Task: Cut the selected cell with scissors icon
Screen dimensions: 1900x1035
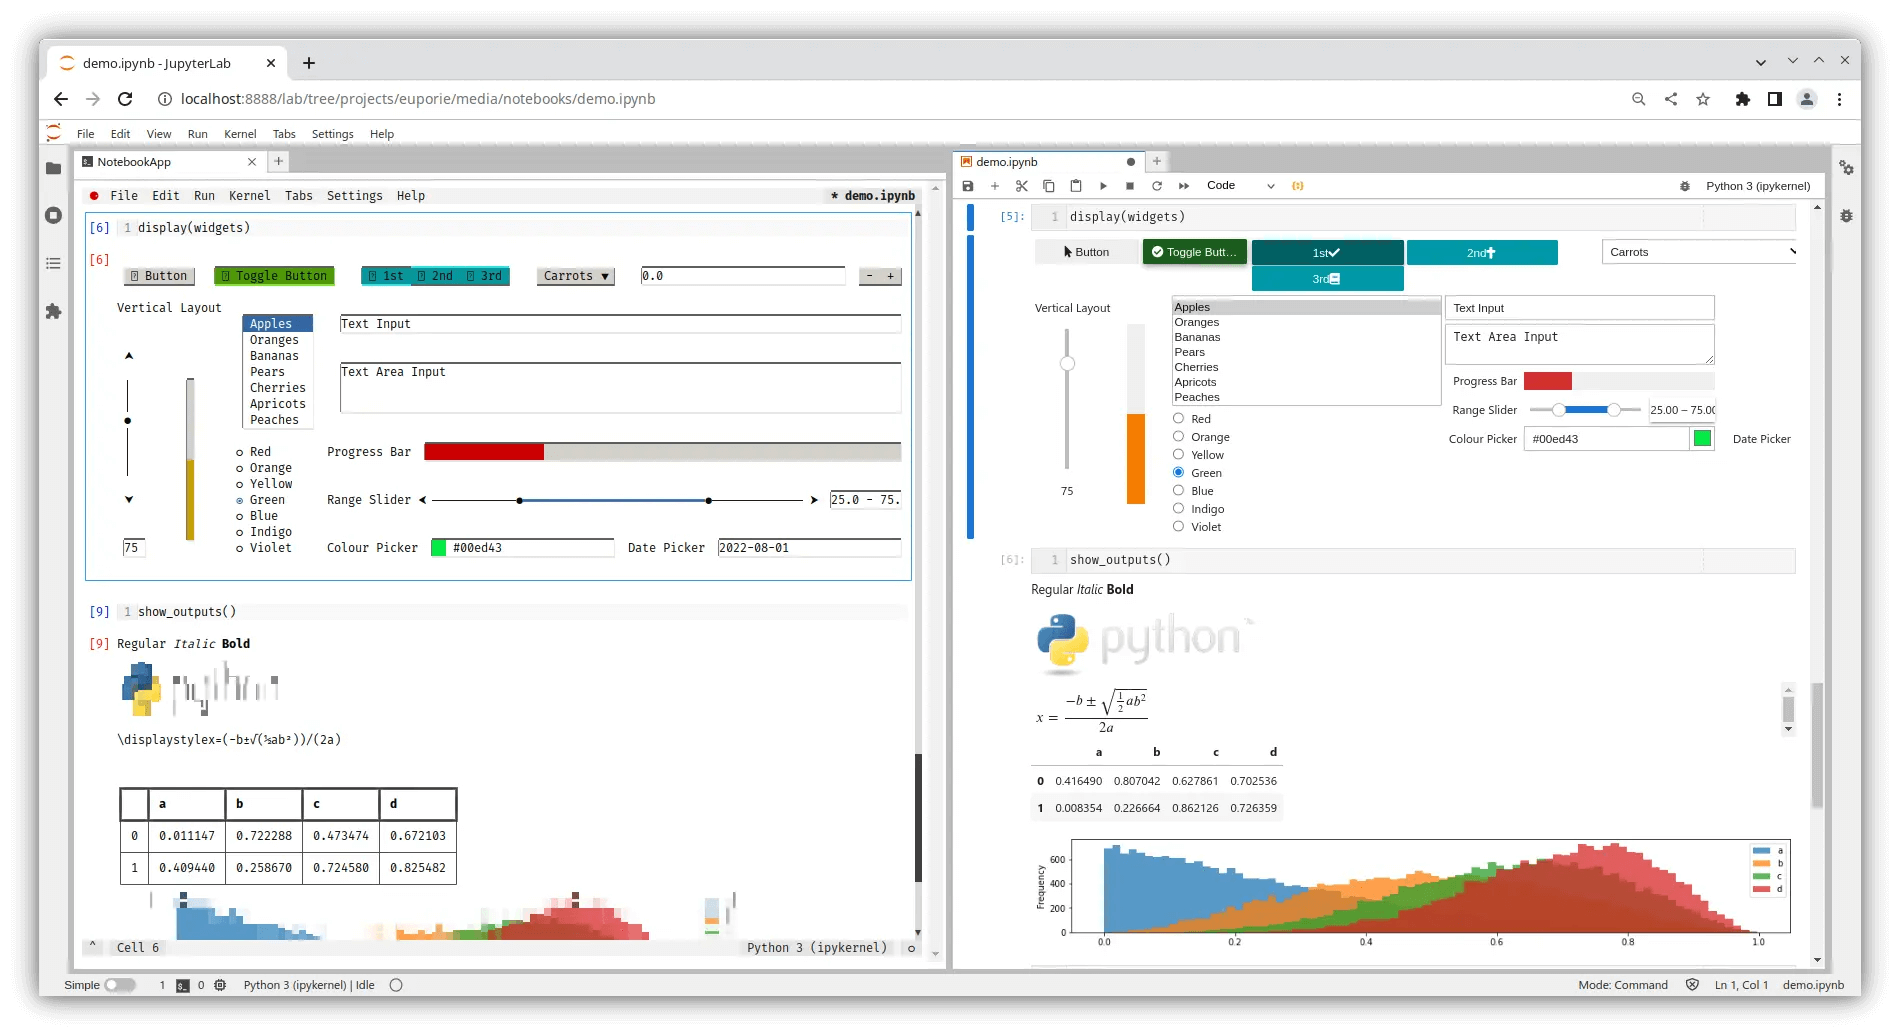Action: point(1021,186)
